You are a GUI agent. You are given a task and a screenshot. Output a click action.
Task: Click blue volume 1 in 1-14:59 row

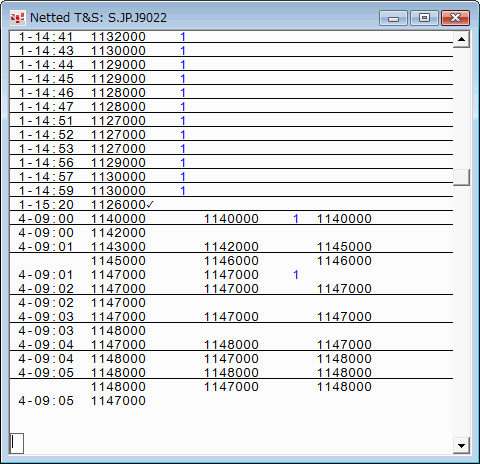183,191
